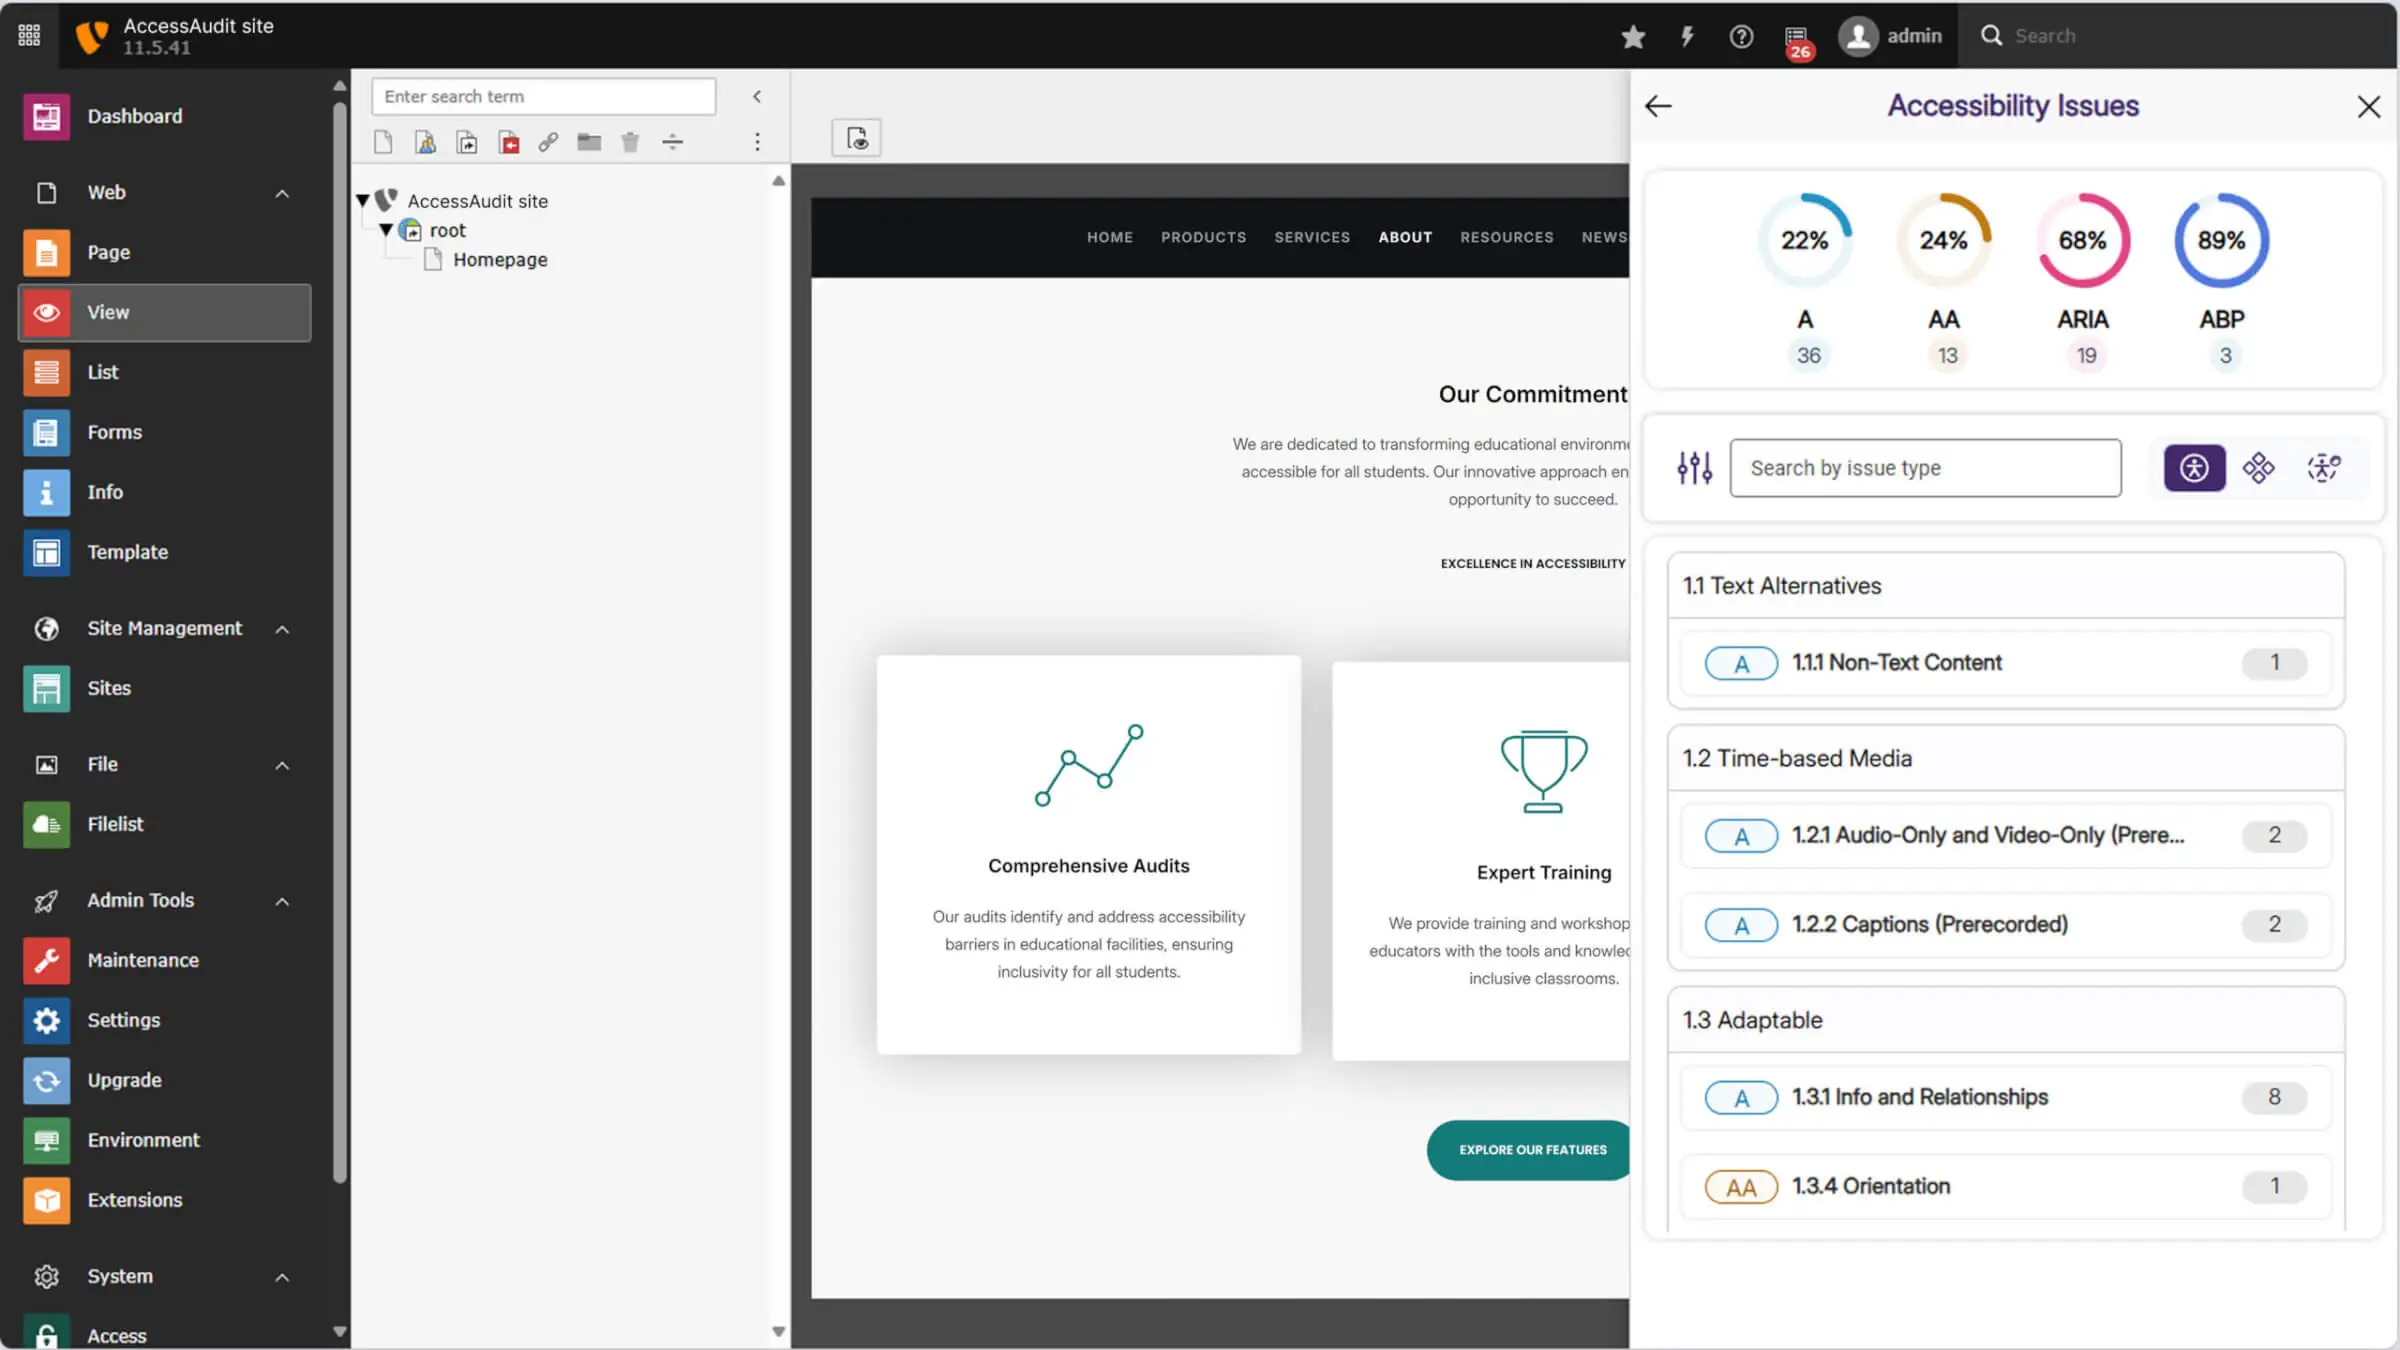Open the help question mark icon

[x=1741, y=36]
